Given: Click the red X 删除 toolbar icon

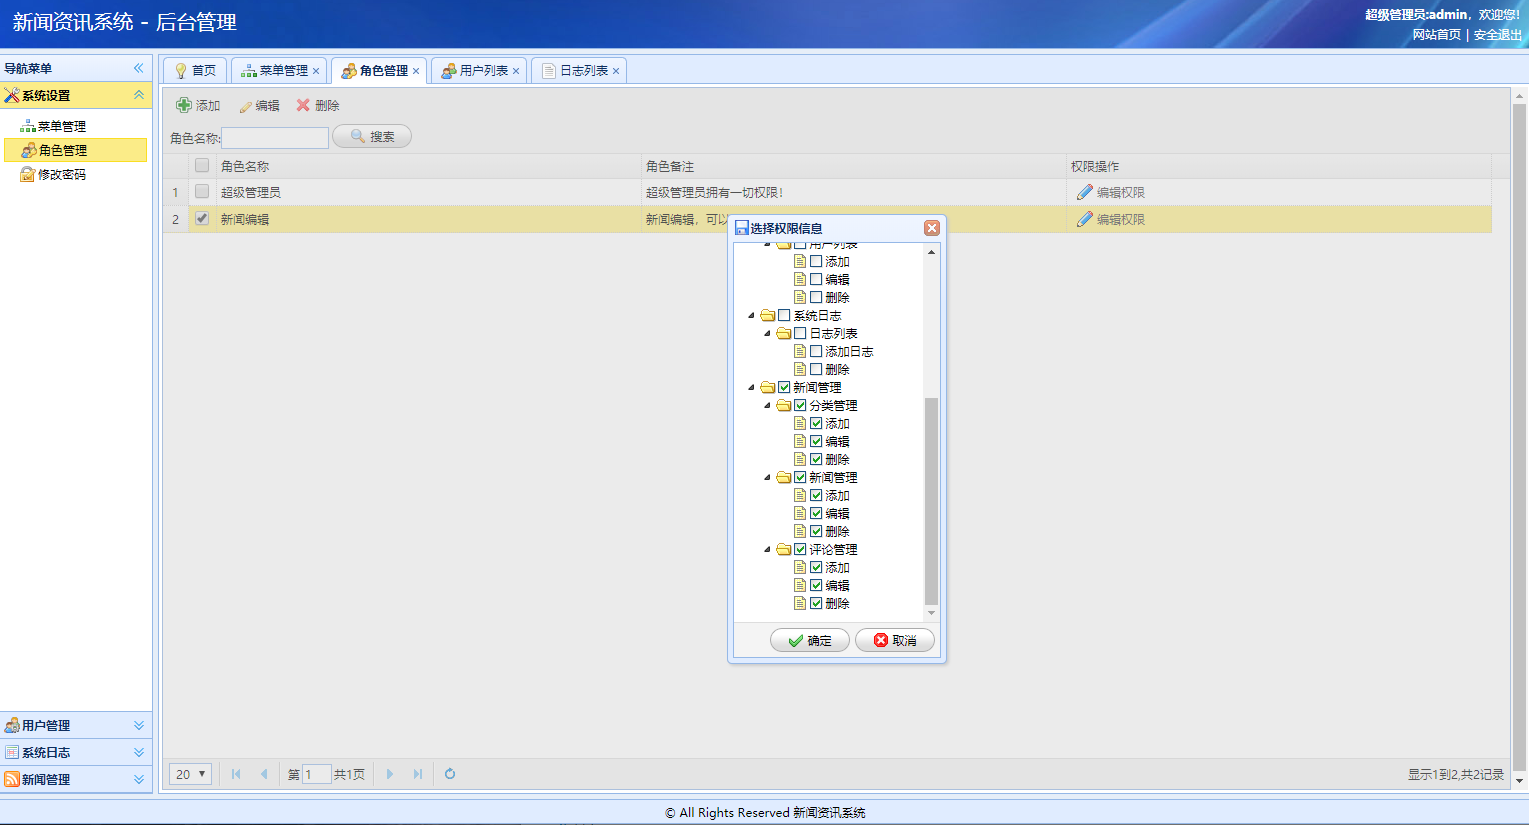Looking at the screenshot, I should tap(303, 105).
